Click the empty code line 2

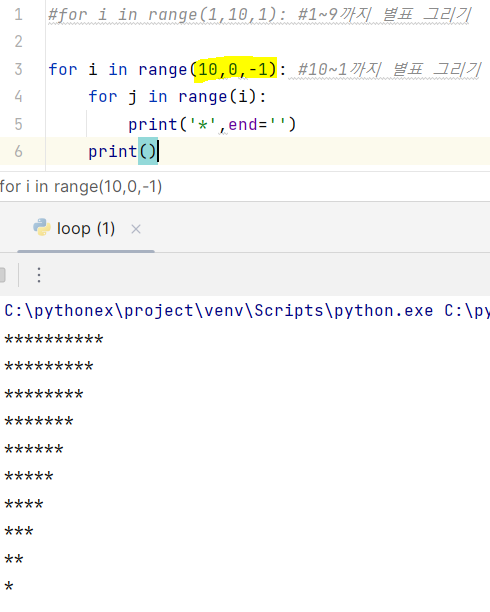267,42
